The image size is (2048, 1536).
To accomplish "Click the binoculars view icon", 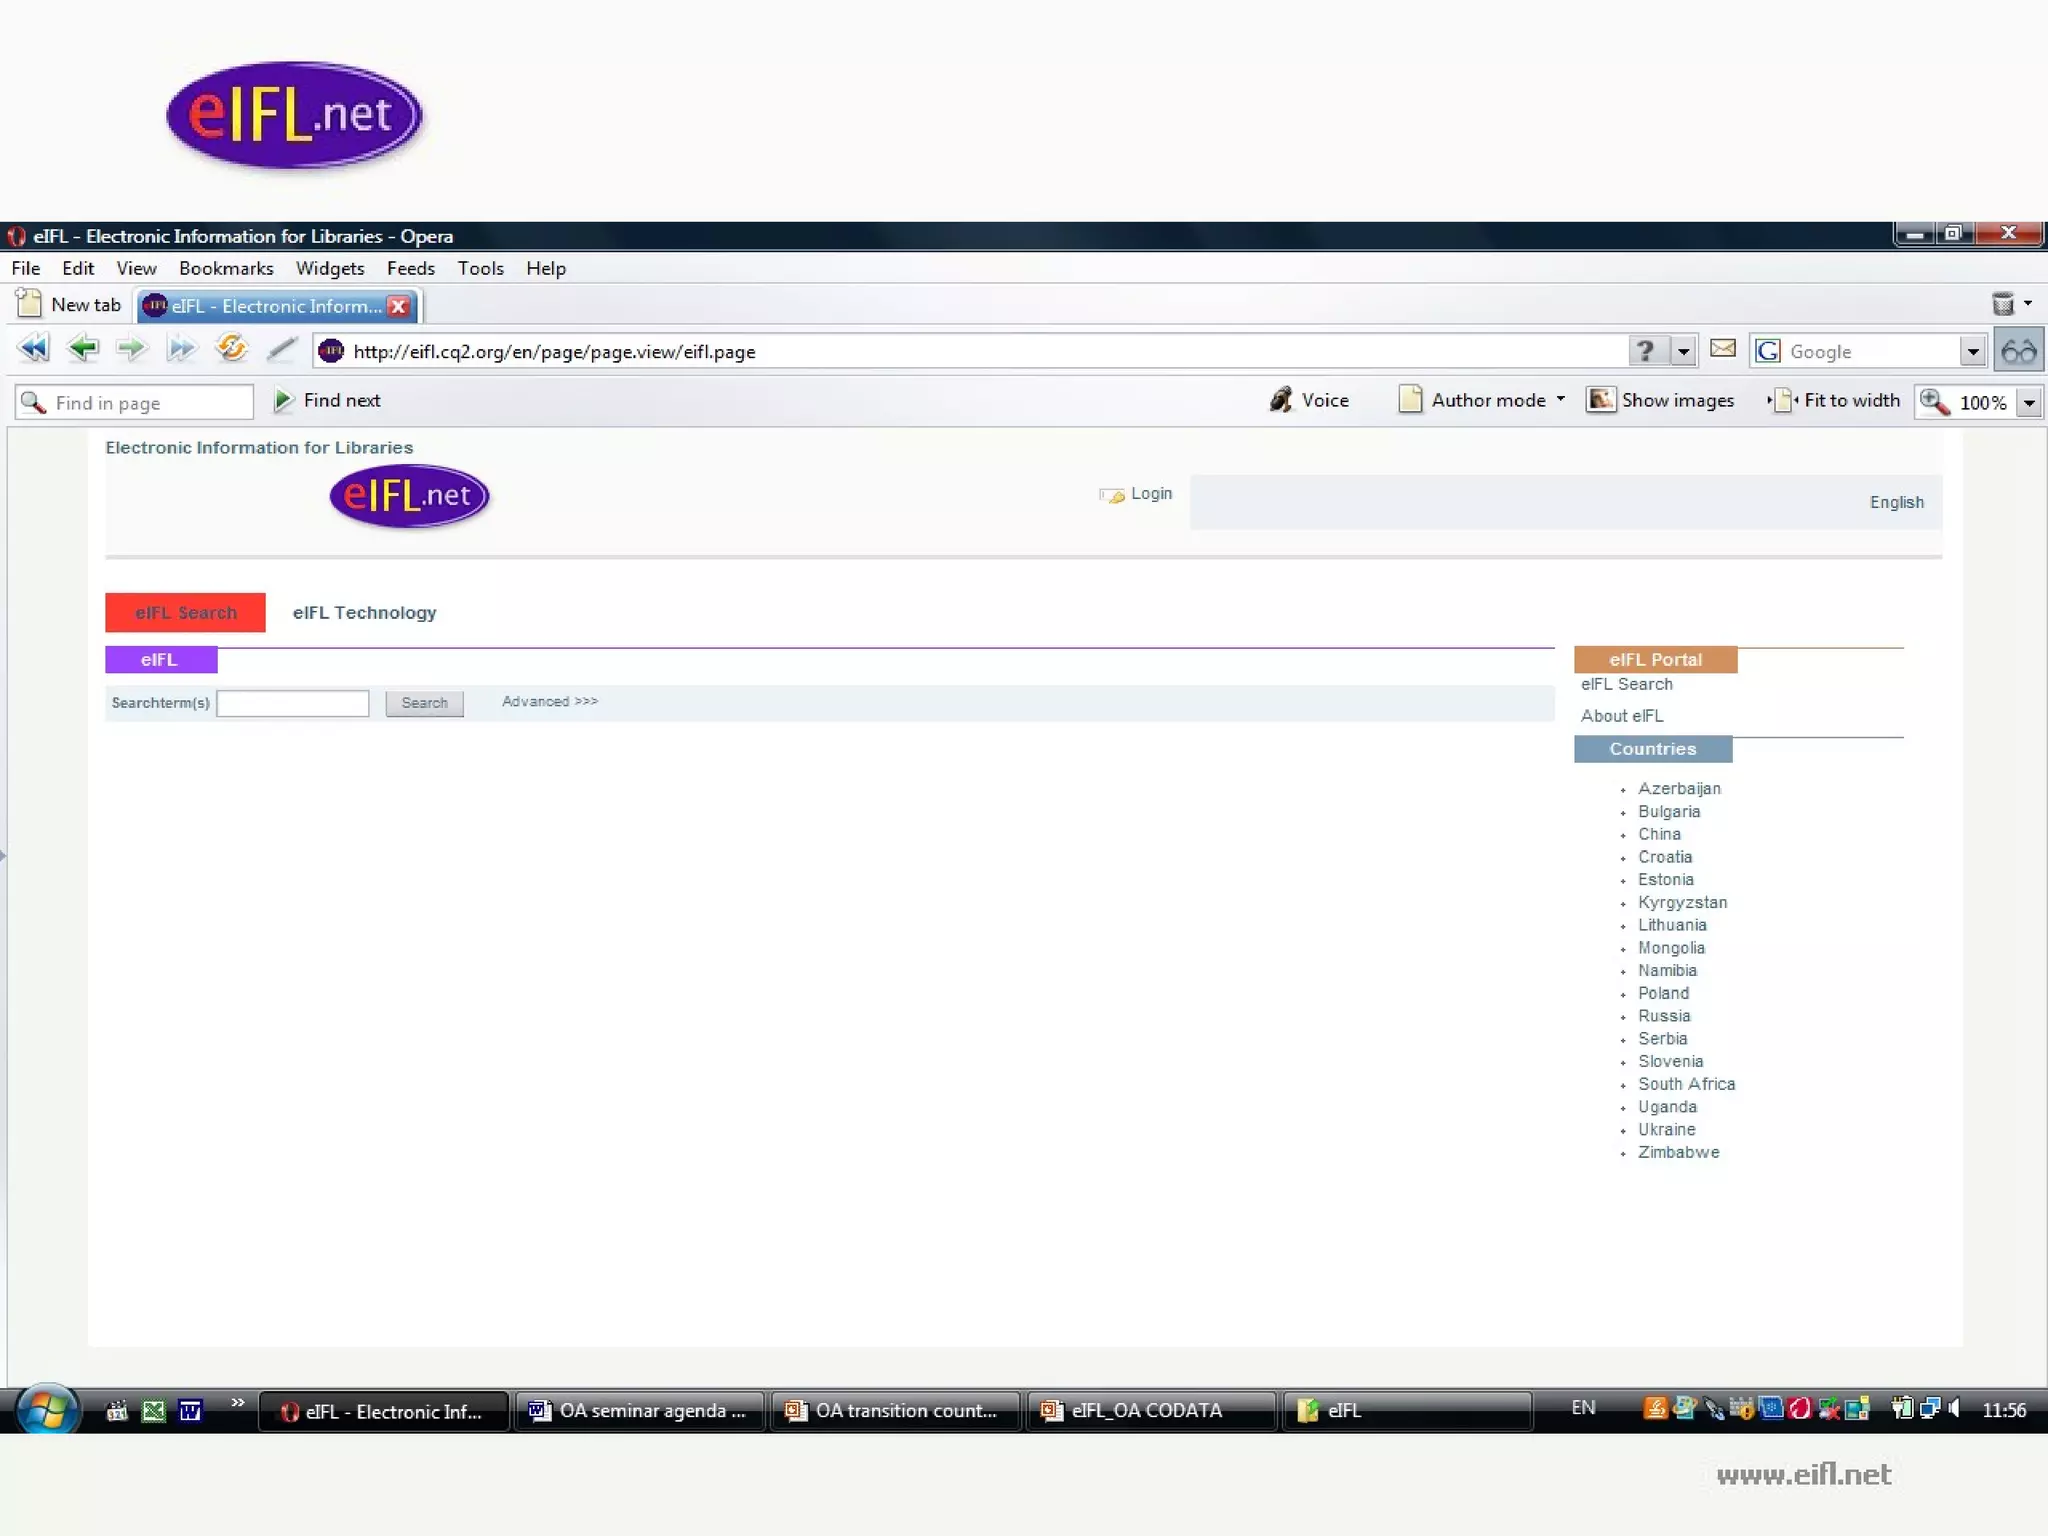I will (x=2018, y=351).
